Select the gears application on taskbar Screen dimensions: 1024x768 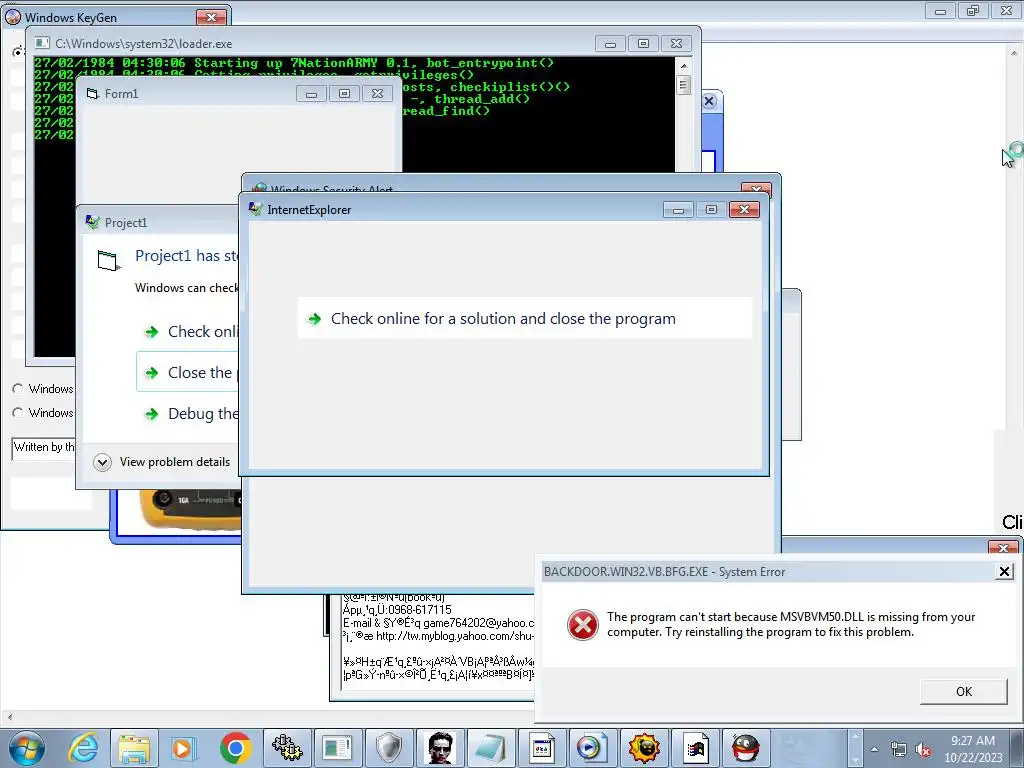click(287, 748)
